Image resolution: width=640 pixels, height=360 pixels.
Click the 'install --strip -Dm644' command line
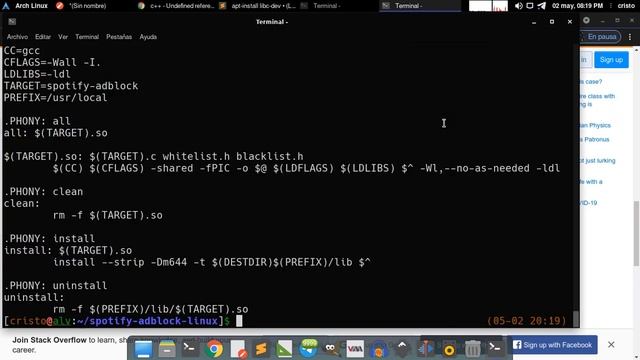pyautogui.click(x=211, y=262)
